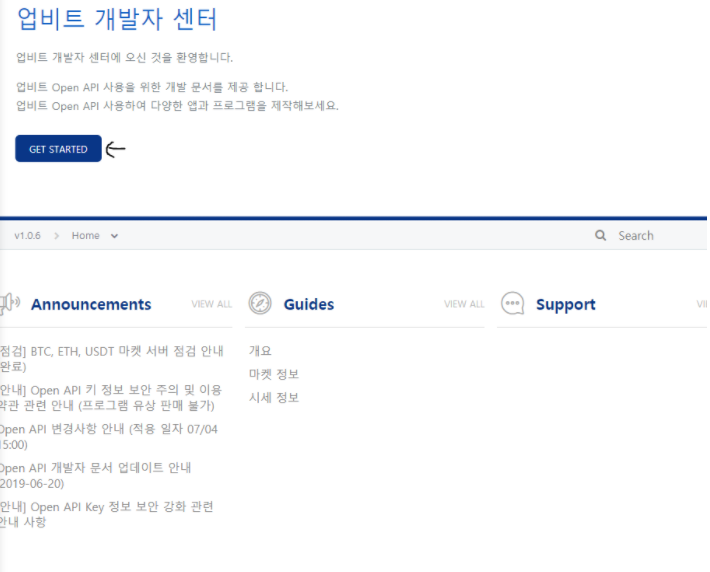Open the 마켓 정보 guide link
The width and height of the screenshot is (710, 572).
[273, 374]
